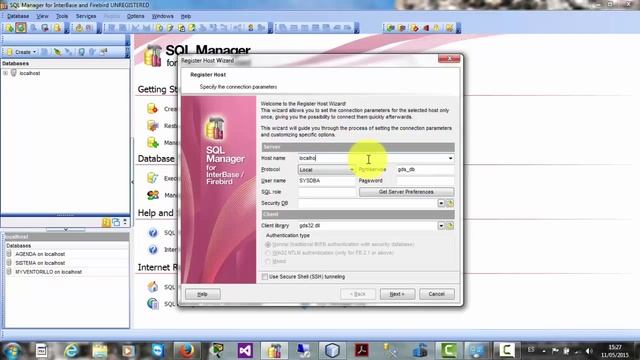Open the Client library dropdown arrow

coord(441,226)
